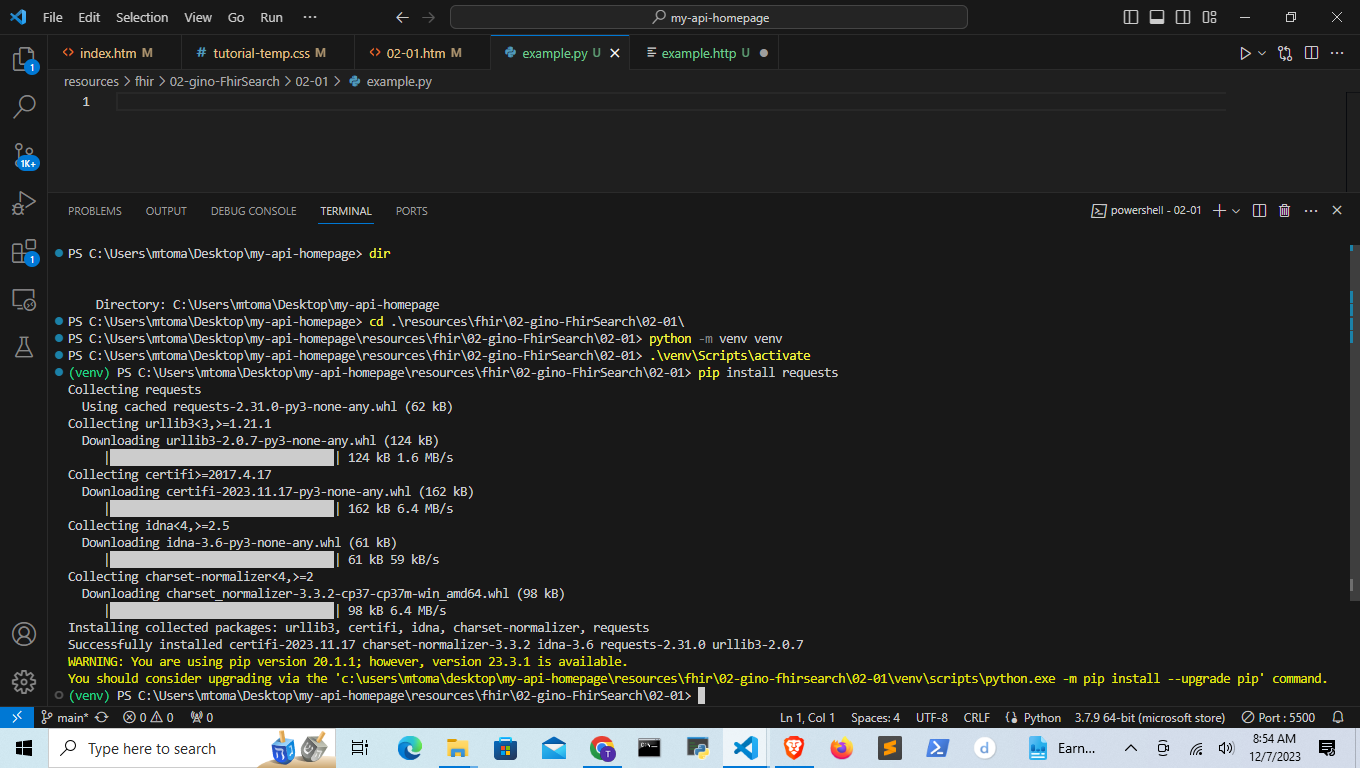
Task: Open the Run and Debug view
Action: coord(24,203)
